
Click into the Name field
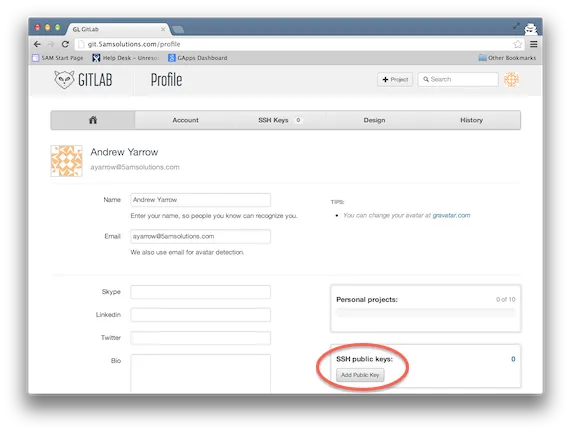(x=201, y=200)
